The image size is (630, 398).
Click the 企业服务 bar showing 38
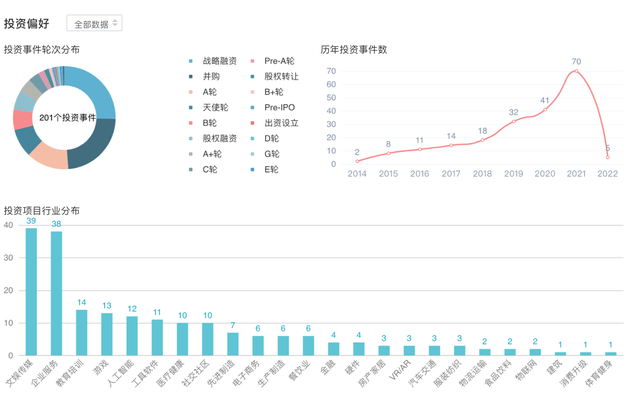(x=56, y=294)
